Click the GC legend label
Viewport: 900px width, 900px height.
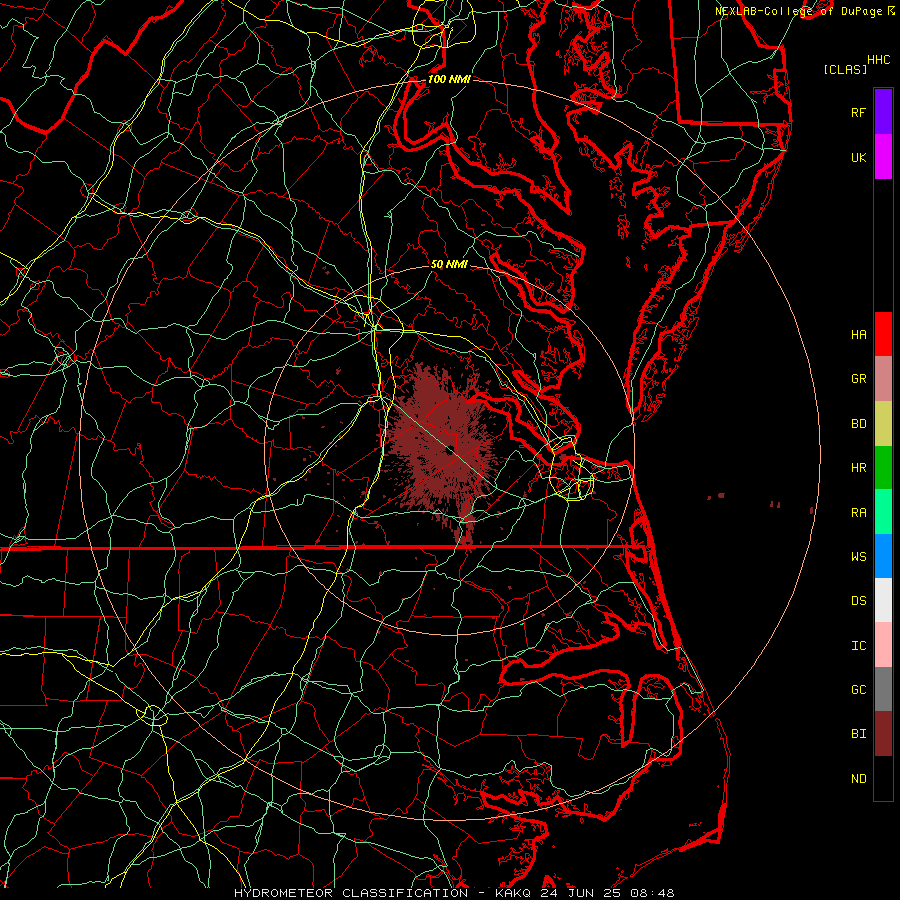click(858, 689)
